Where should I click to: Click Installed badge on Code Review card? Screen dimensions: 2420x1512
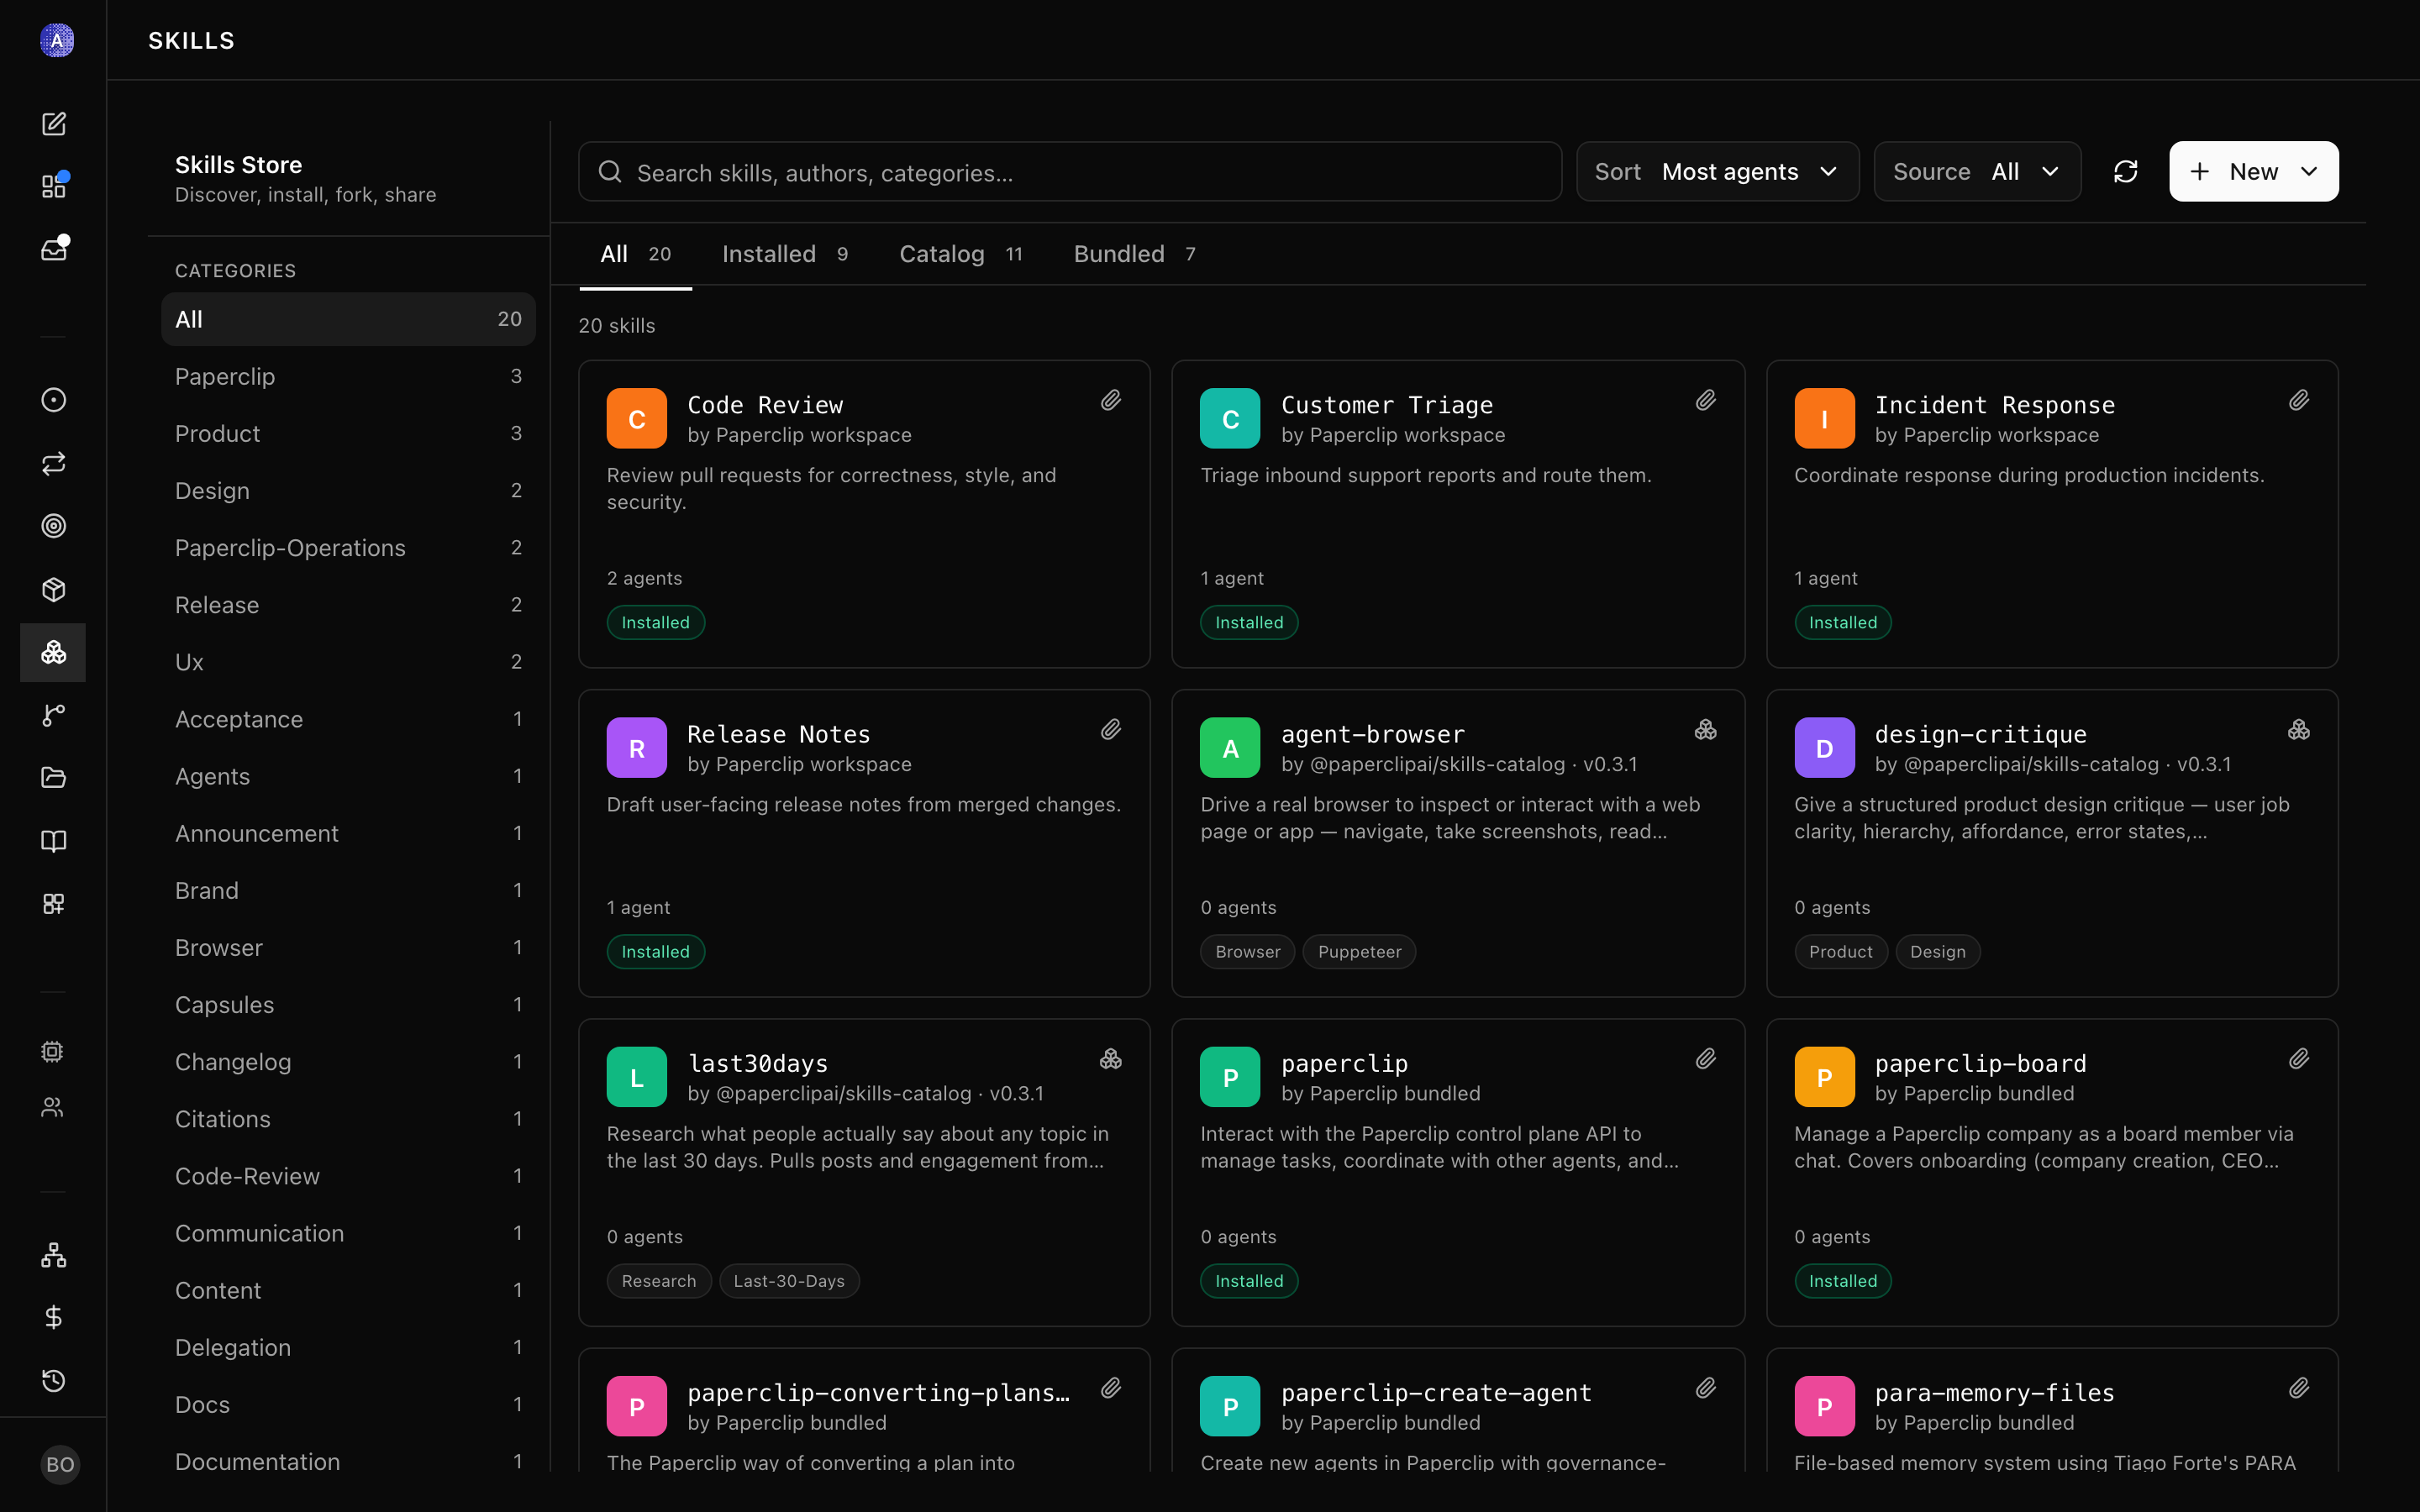655,622
